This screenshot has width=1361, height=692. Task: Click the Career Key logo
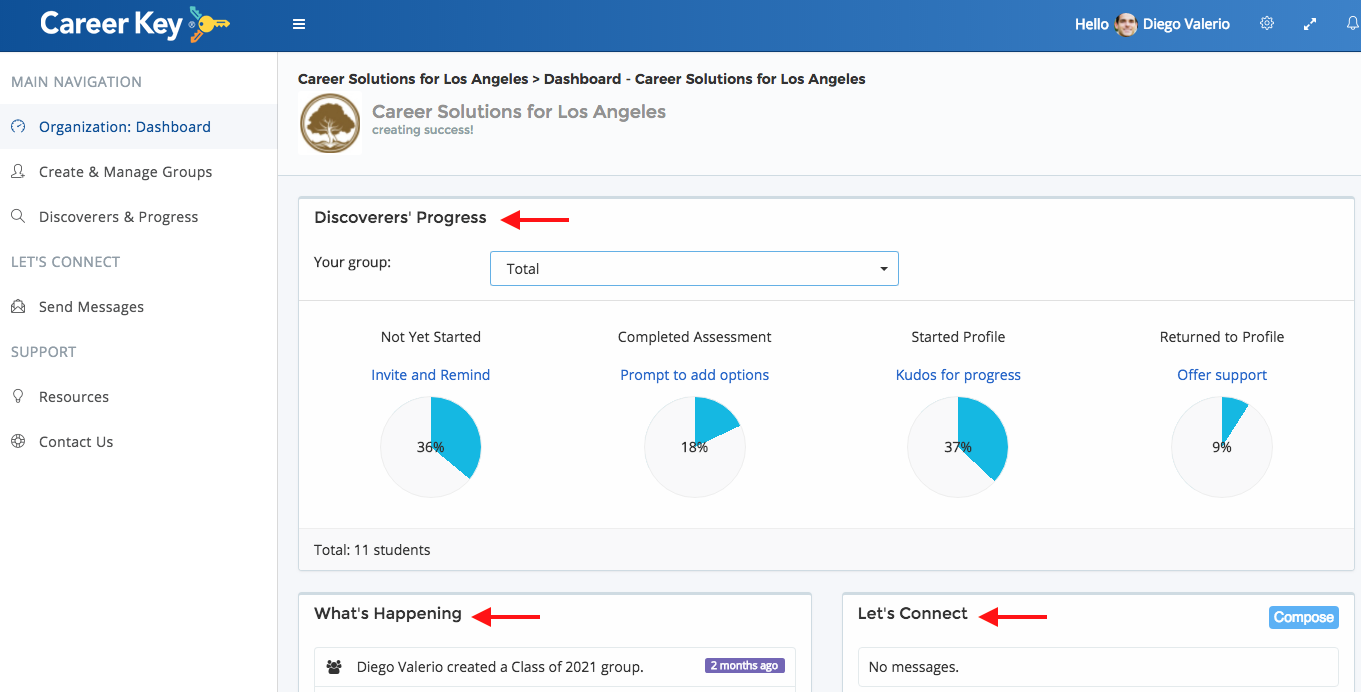point(135,25)
